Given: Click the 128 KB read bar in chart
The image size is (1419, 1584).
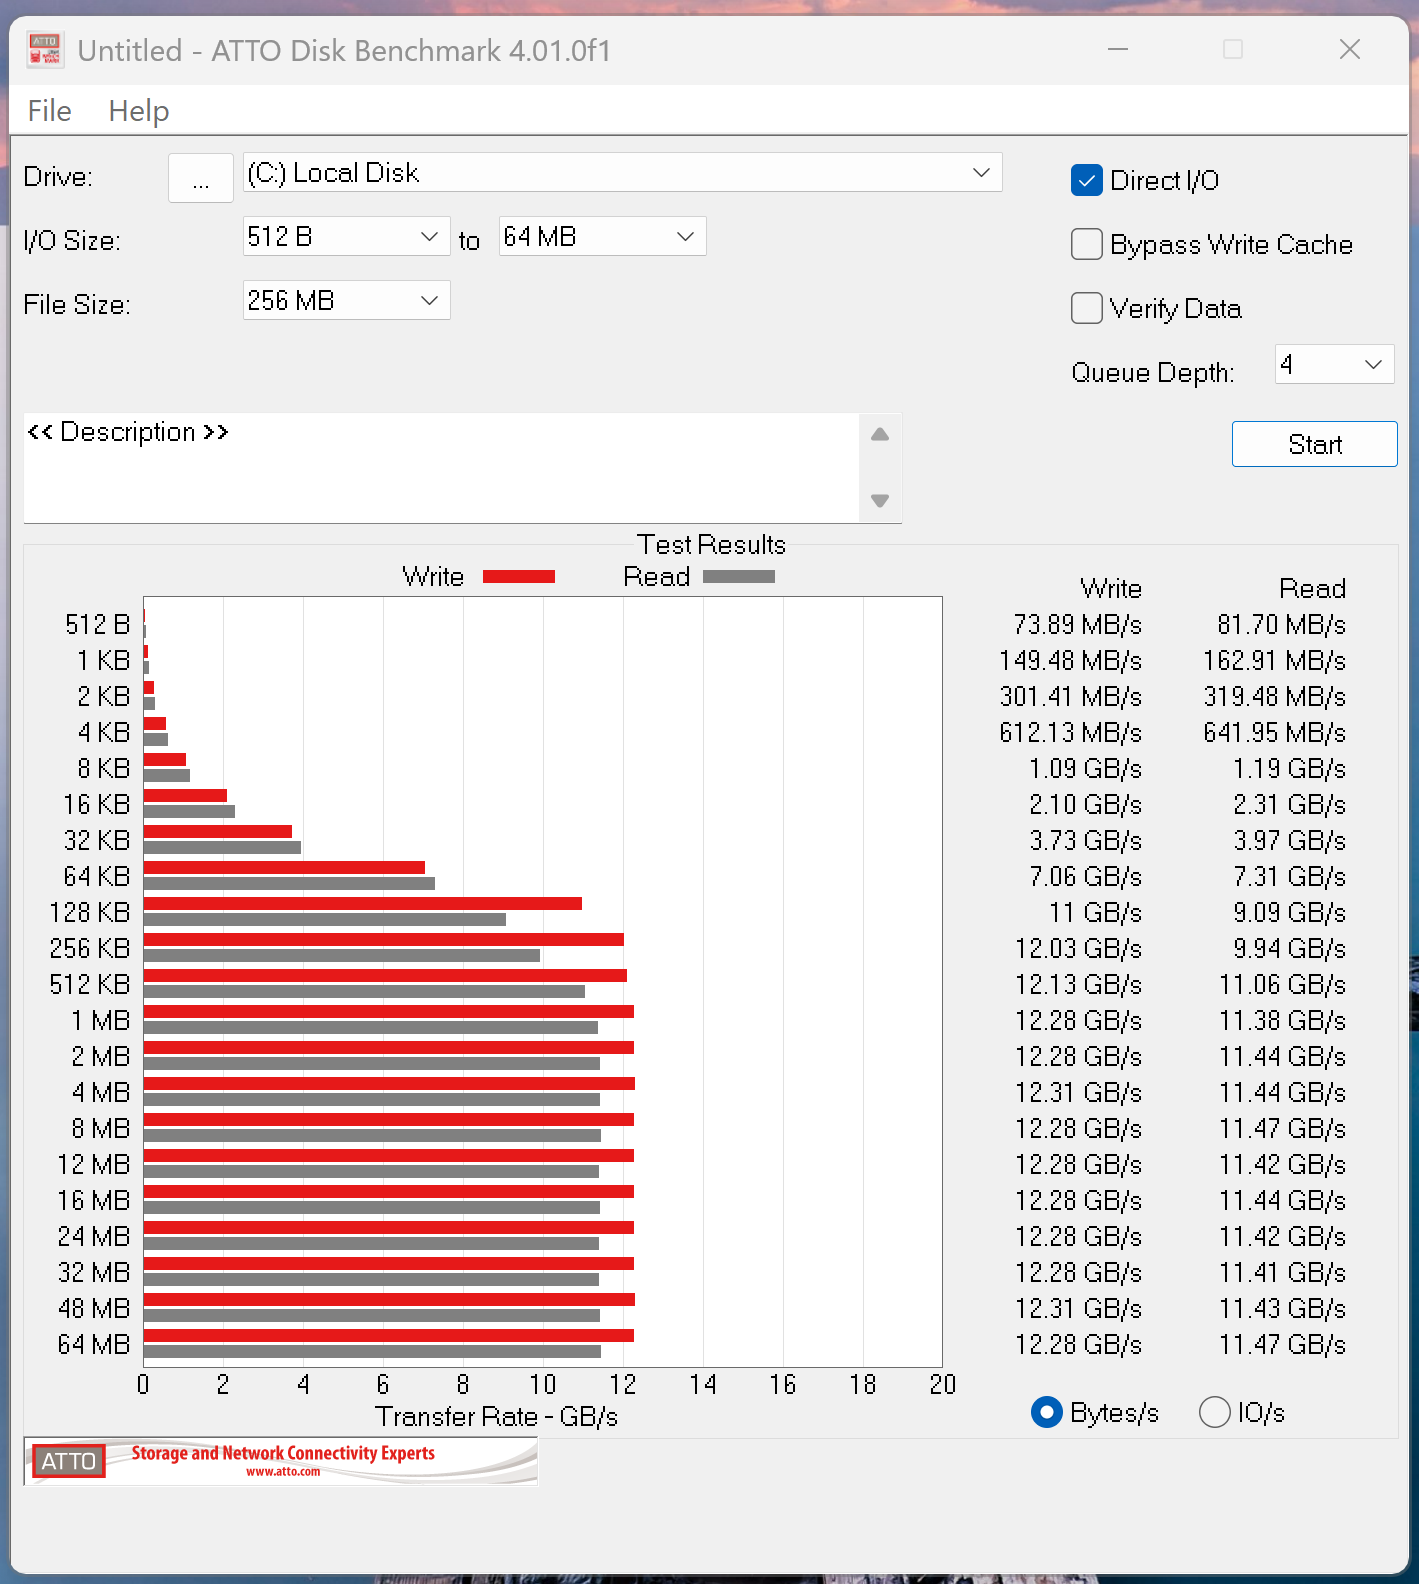Looking at the screenshot, I should (325, 920).
